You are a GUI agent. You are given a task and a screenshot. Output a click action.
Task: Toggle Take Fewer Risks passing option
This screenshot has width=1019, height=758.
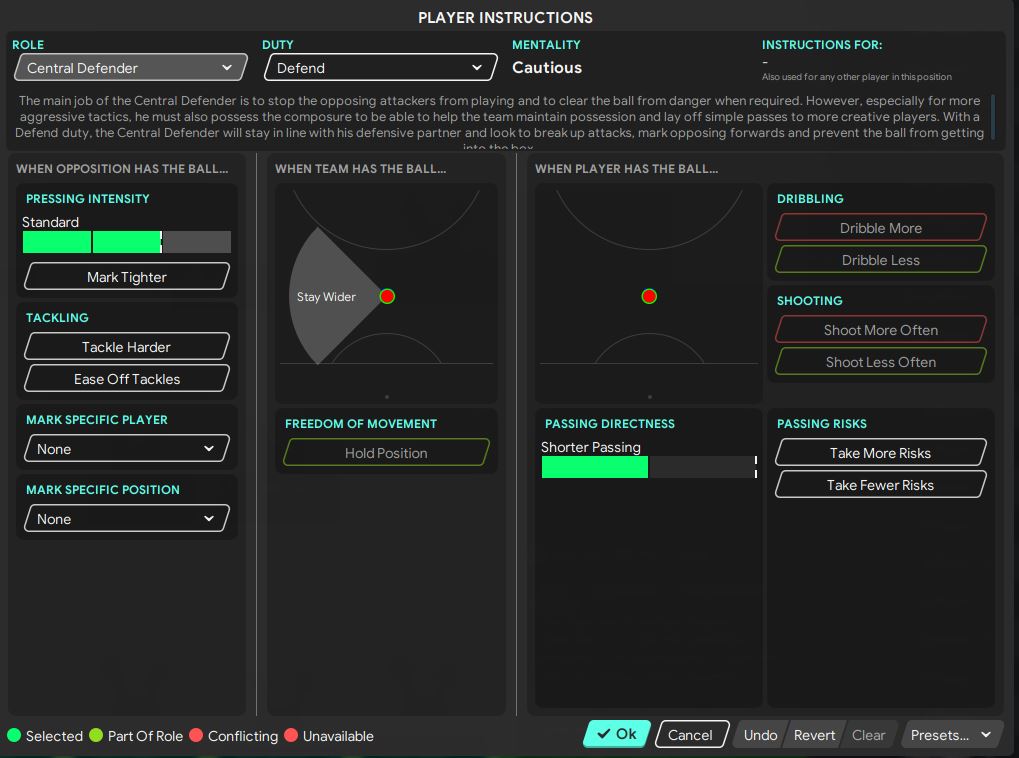(880, 485)
